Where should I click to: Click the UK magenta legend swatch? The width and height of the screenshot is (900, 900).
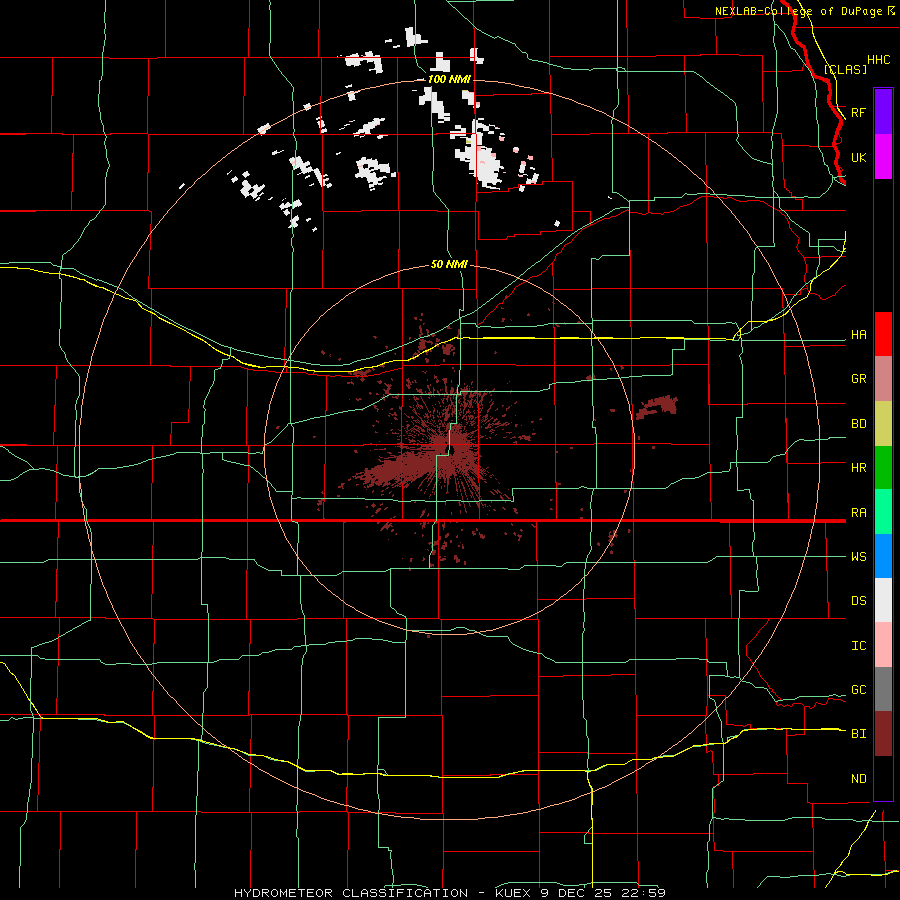pyautogui.click(x=883, y=157)
